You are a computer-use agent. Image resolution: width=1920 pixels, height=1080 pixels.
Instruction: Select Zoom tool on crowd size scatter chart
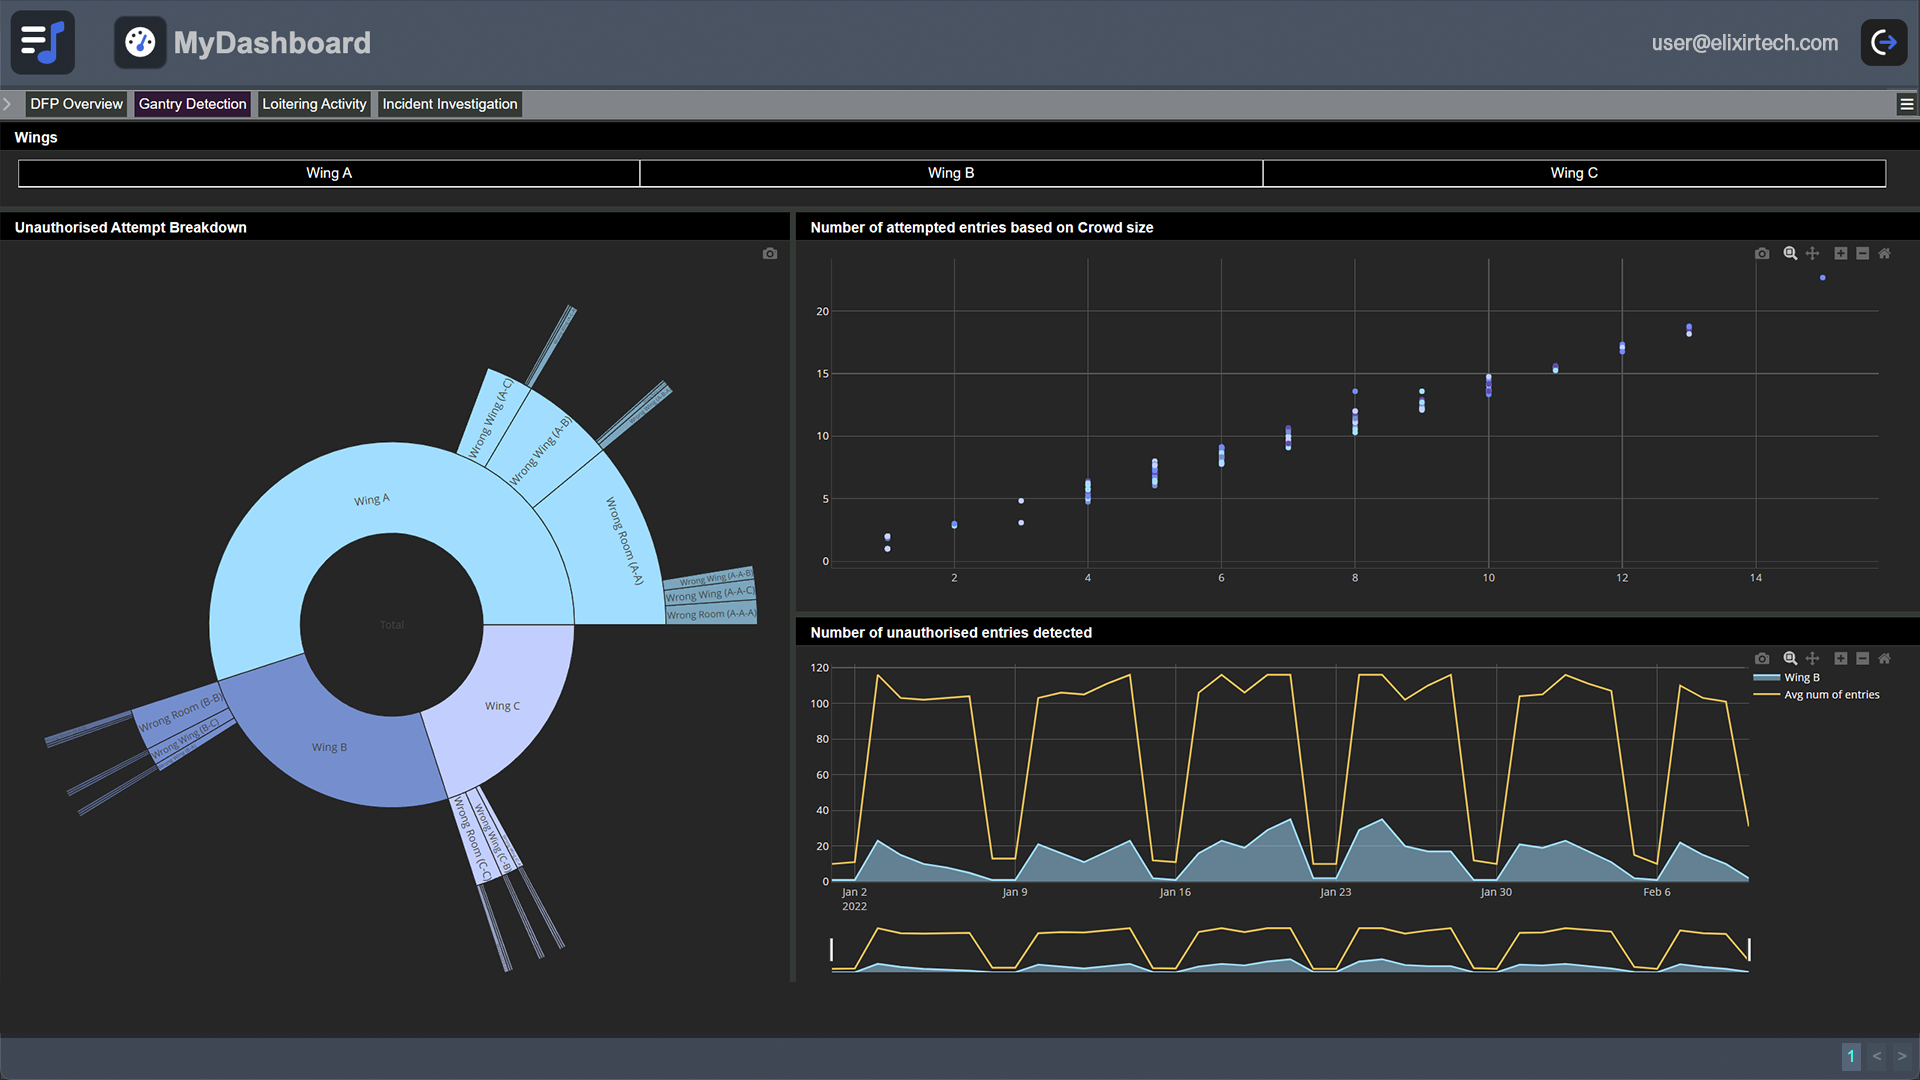pos(1790,254)
